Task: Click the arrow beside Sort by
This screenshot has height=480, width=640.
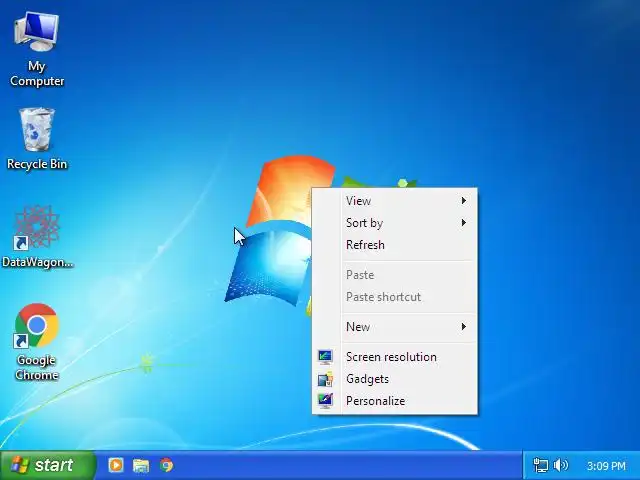Action: (x=464, y=223)
